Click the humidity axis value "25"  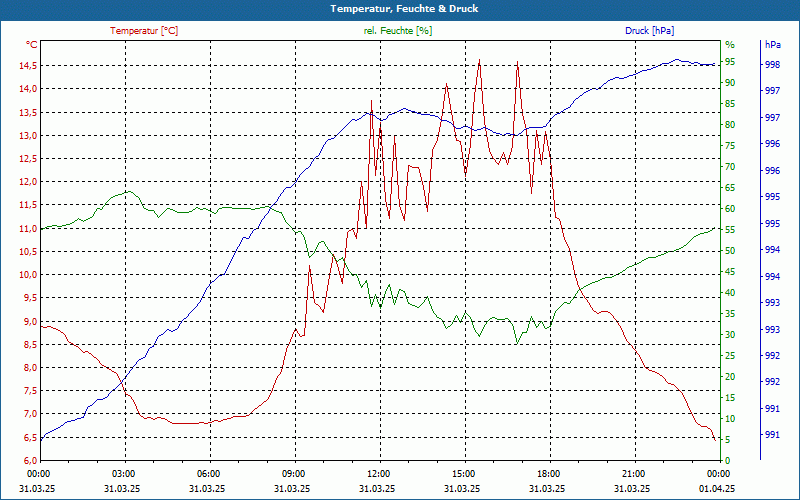730,356
